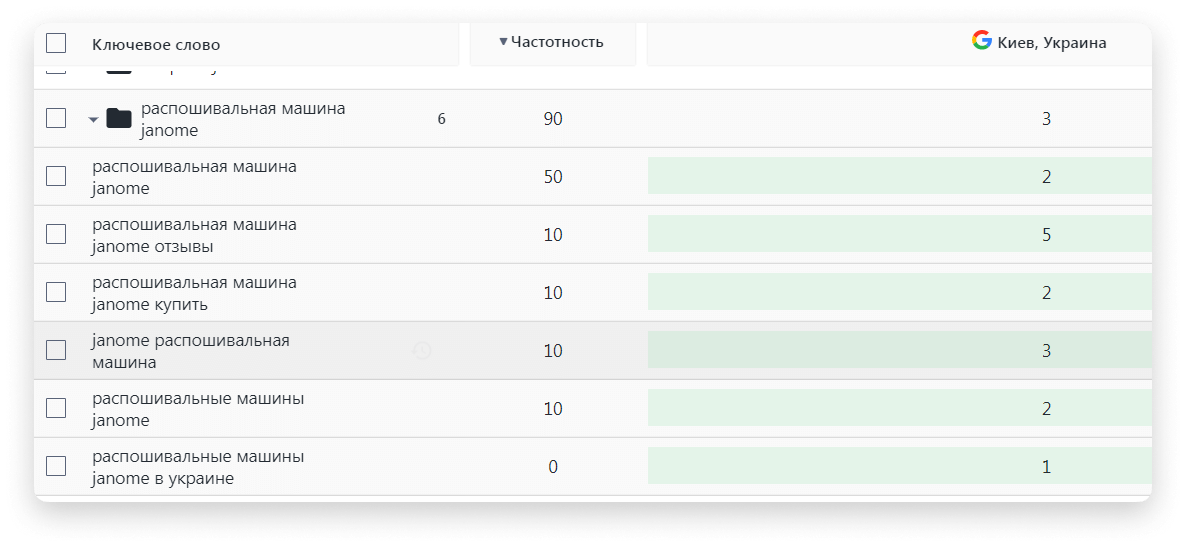The width and height of the screenshot is (1186, 547).
Task: Click the sort arrow beside Частотность
Action: point(503,42)
